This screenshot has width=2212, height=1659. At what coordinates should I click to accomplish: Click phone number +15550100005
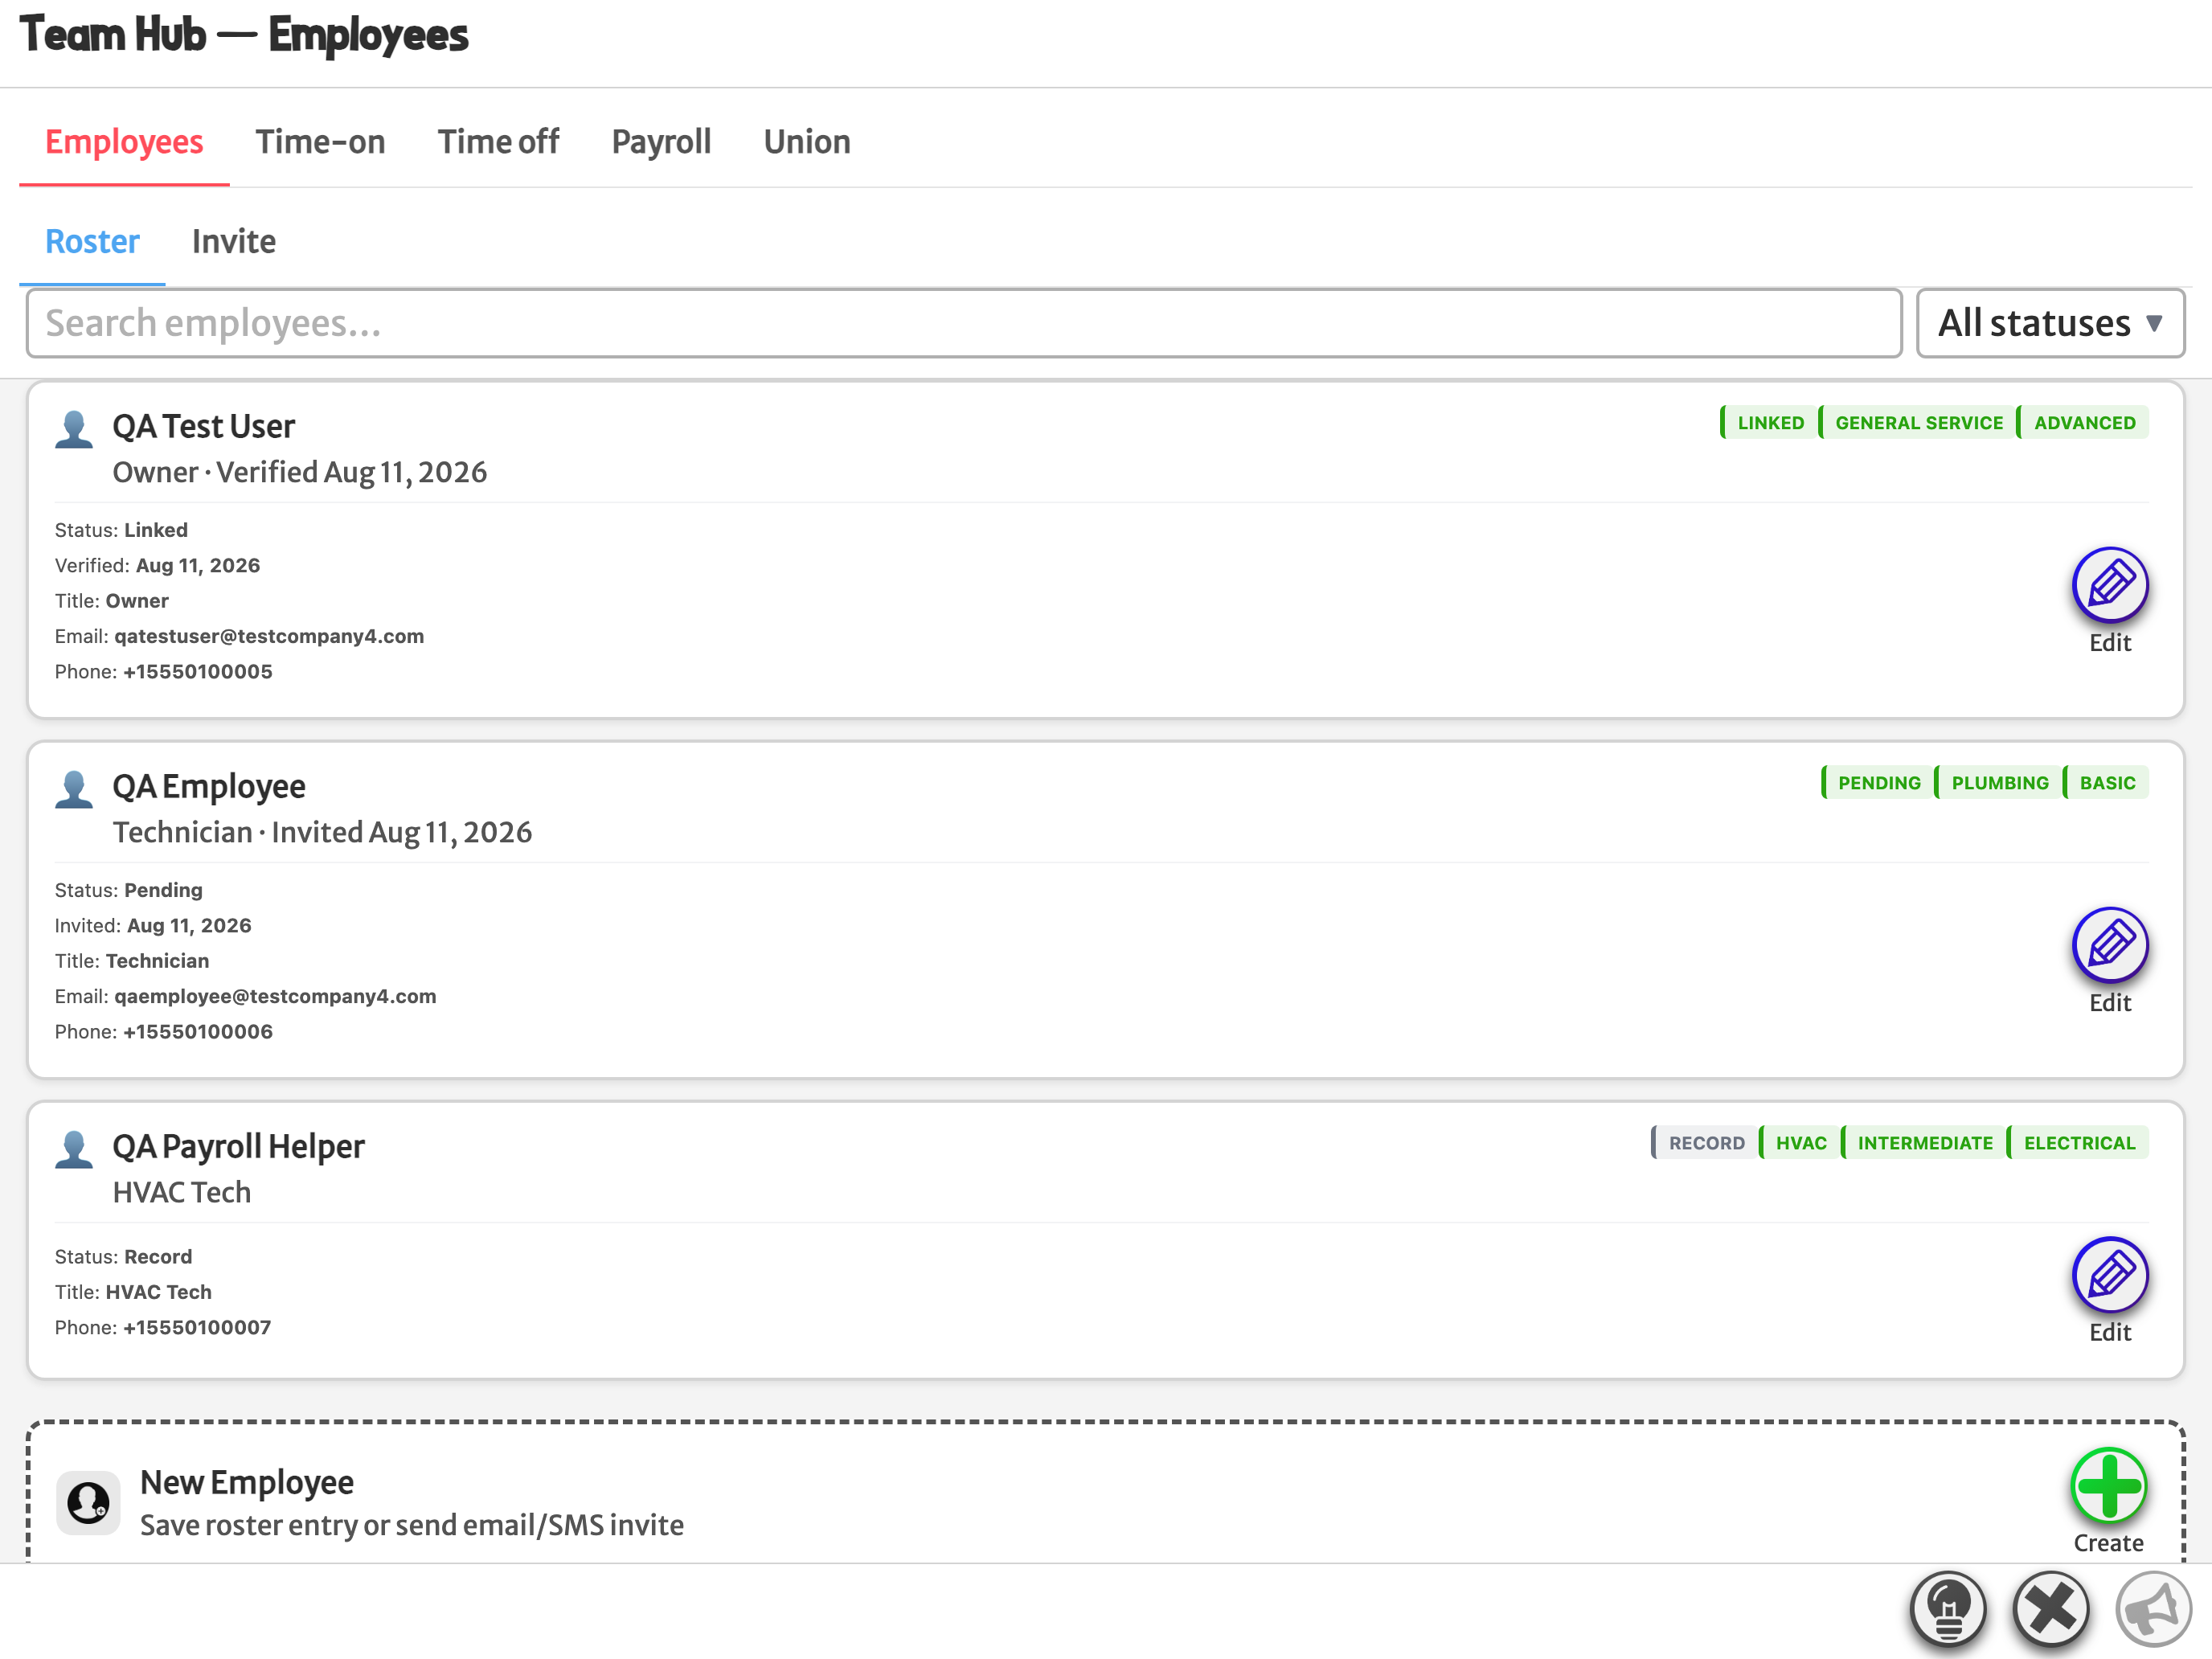pyautogui.click(x=198, y=672)
